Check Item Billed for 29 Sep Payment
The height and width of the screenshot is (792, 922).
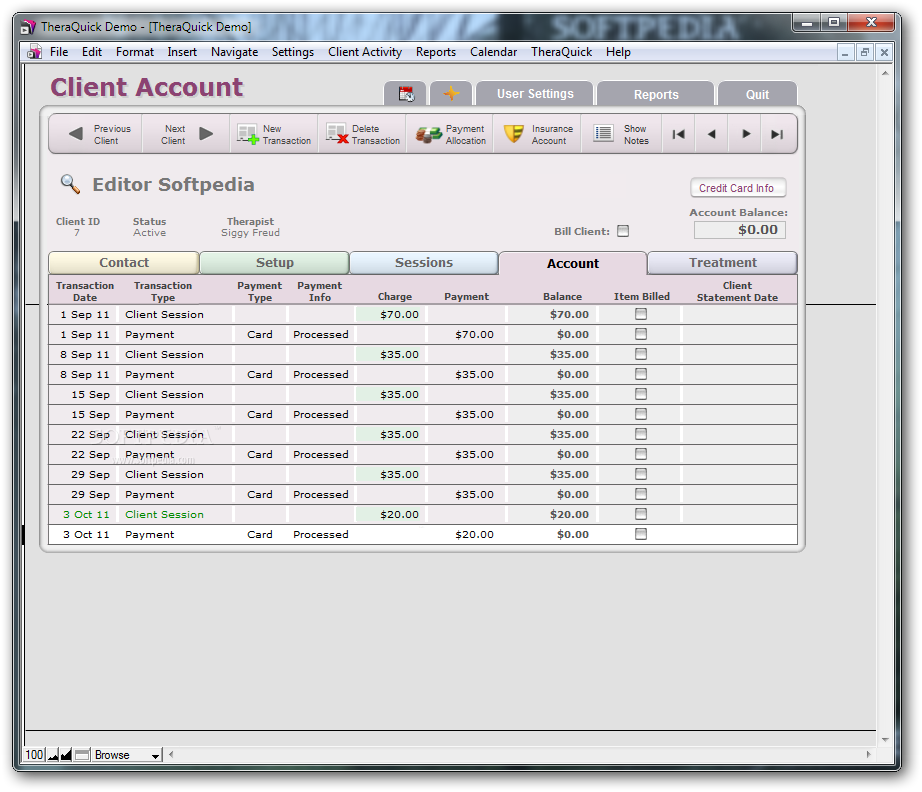coord(641,494)
